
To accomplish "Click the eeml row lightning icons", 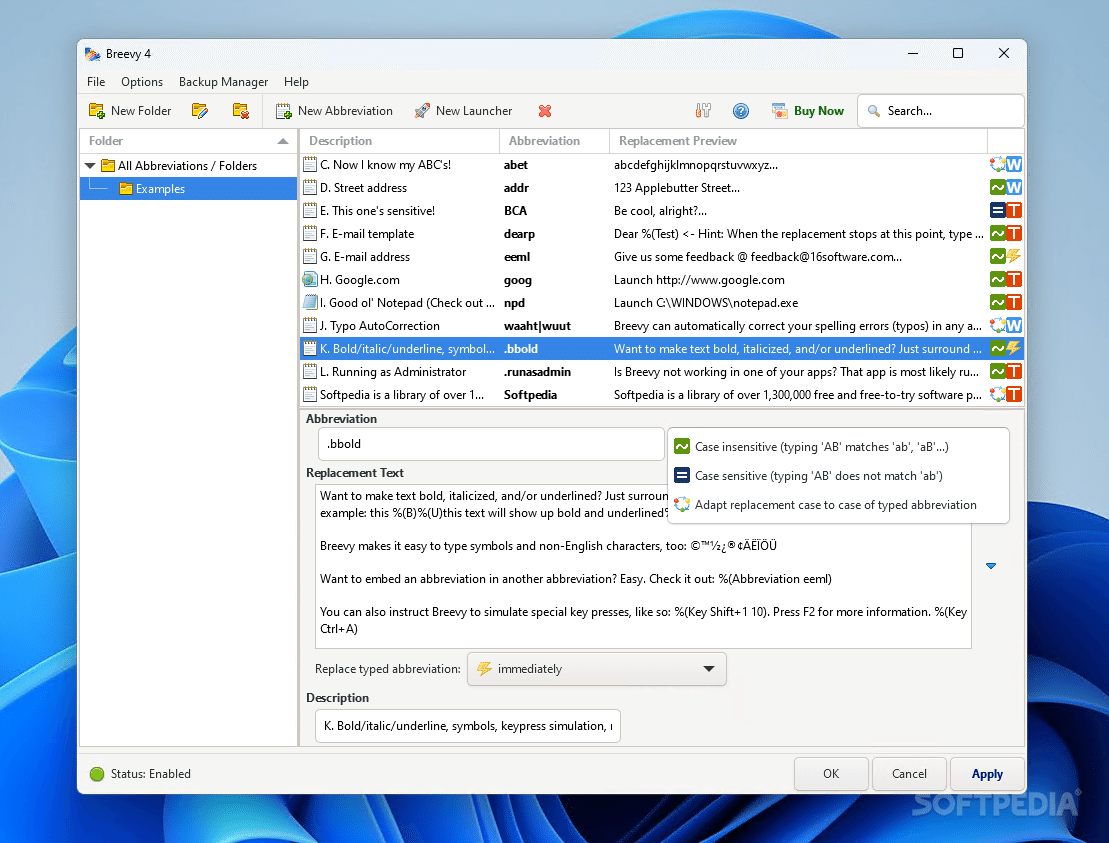I will [1006, 257].
